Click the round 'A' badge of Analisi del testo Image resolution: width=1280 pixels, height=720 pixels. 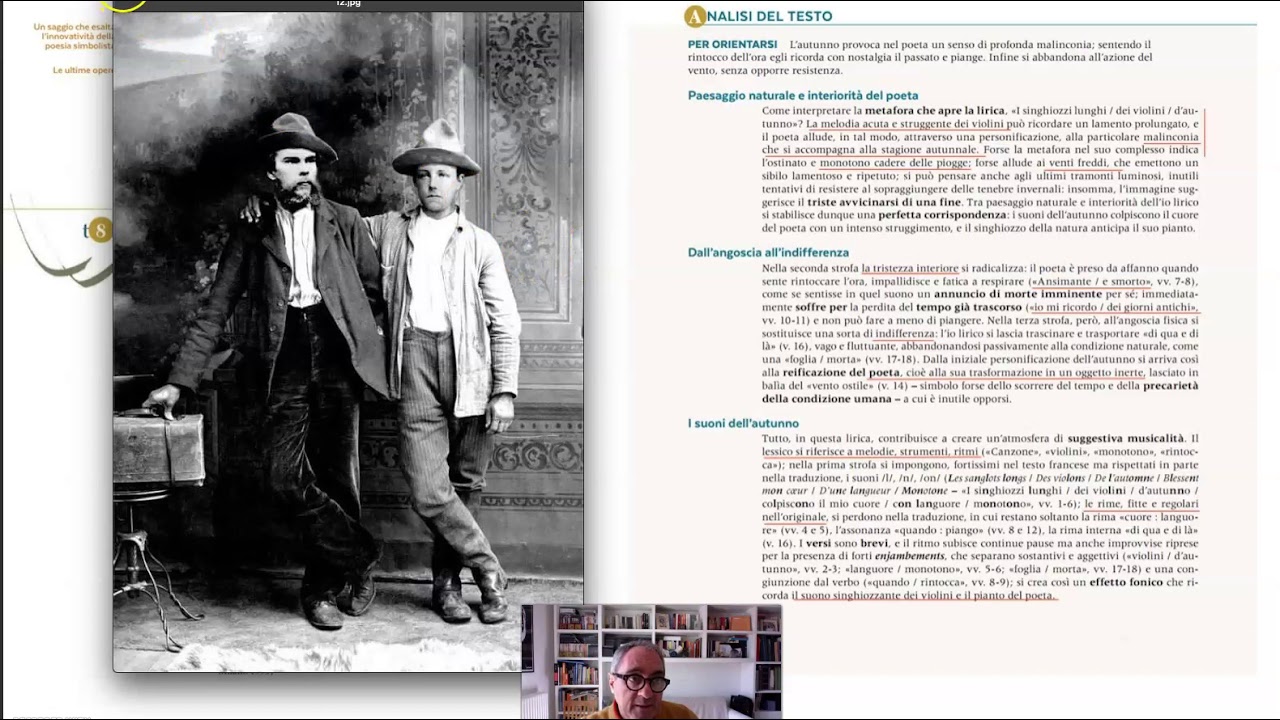[695, 16]
